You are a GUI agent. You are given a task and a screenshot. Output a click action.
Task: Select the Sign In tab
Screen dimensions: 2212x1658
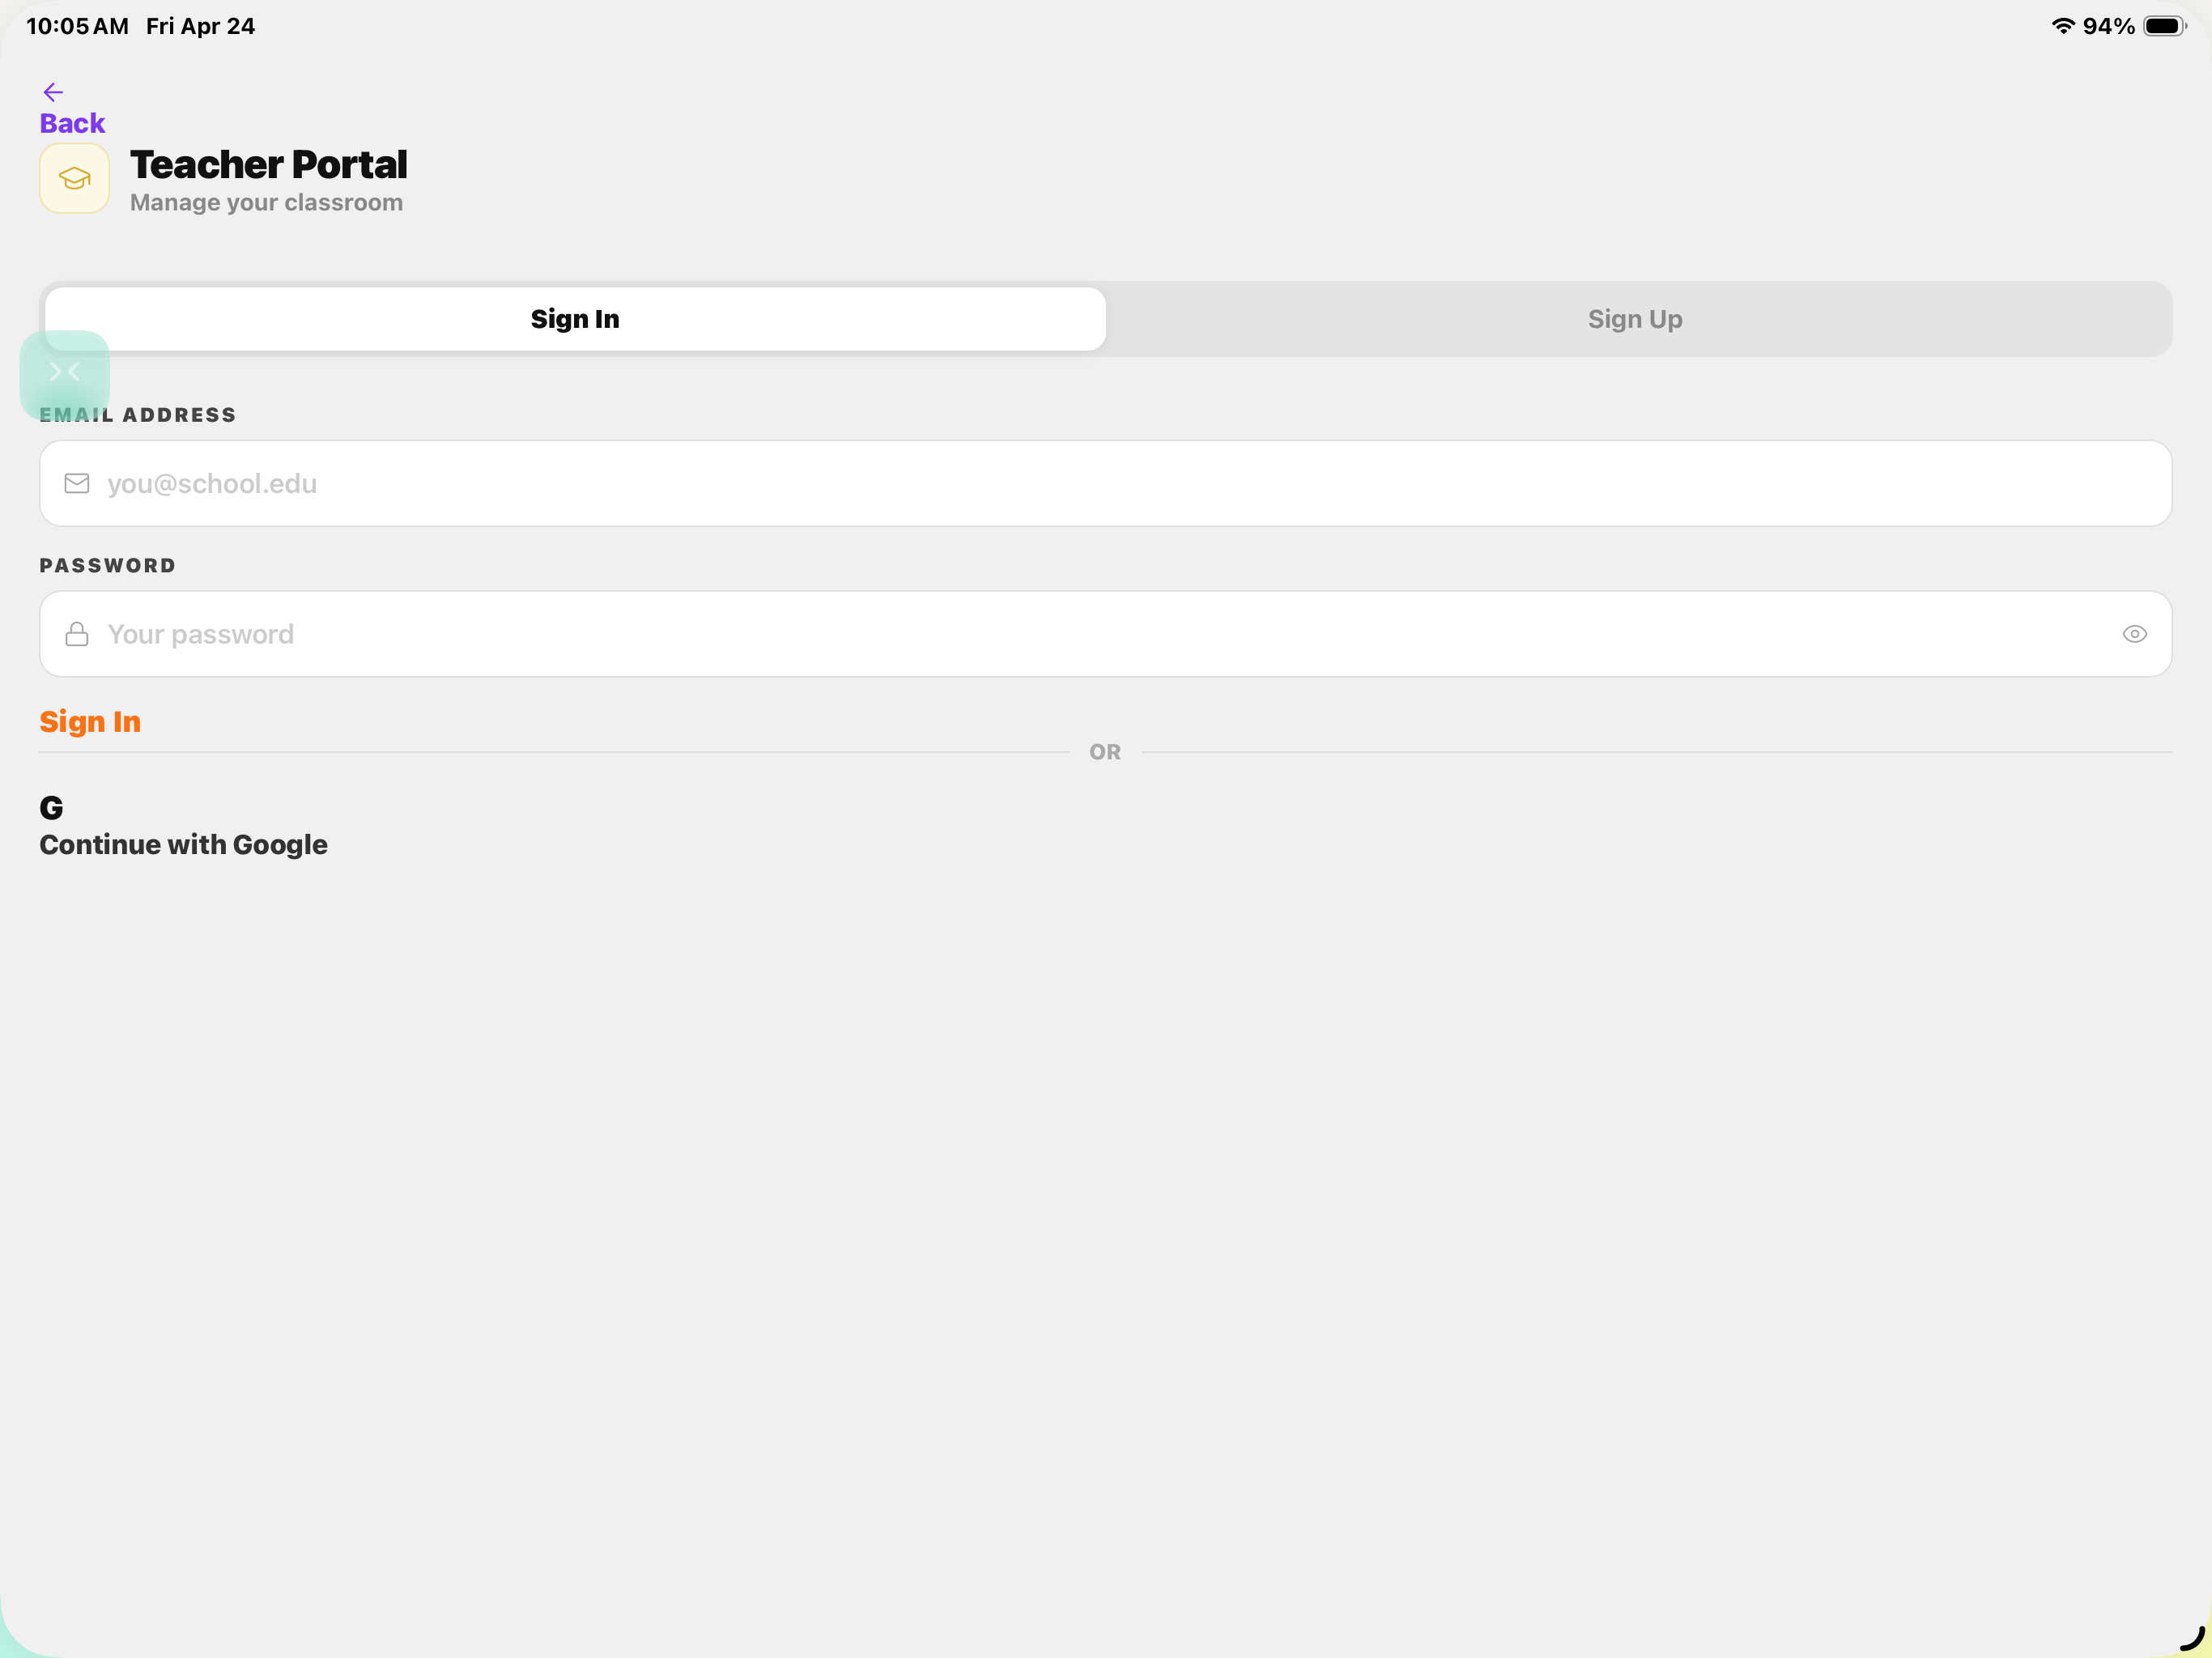click(575, 319)
